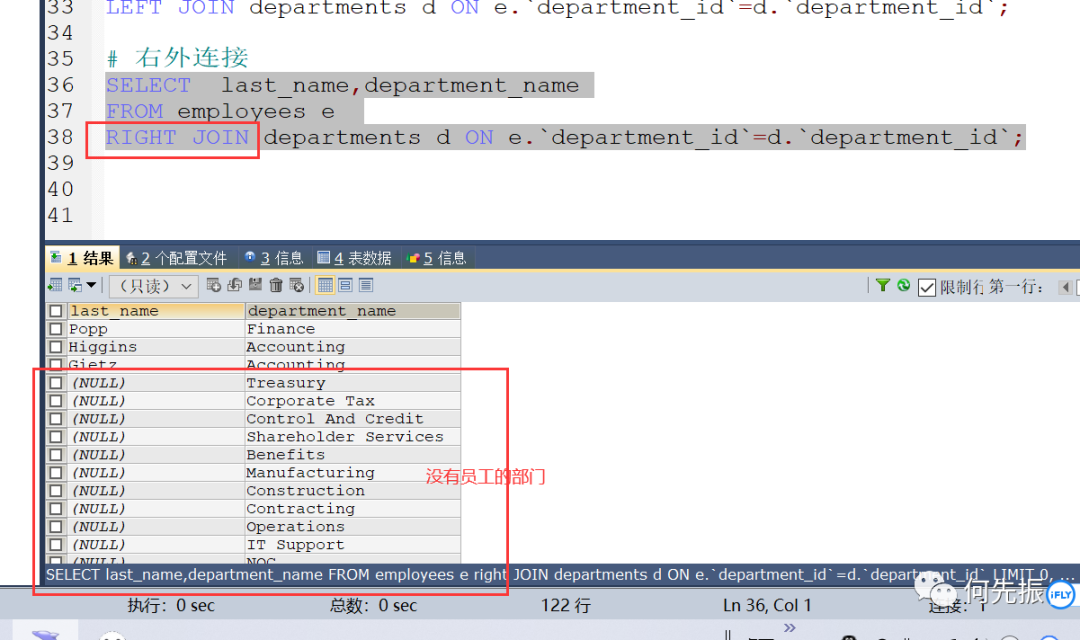Click the insert new row icon
Image resolution: width=1080 pixels, height=640 pixels.
[x=214, y=285]
